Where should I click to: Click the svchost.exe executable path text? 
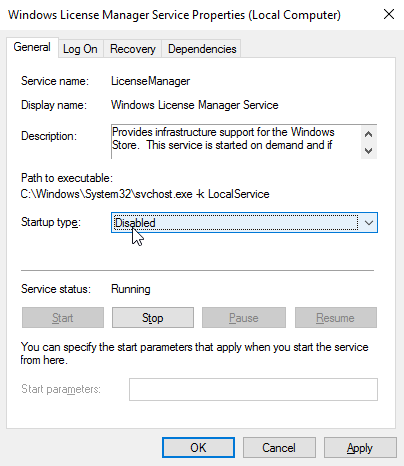coord(145,194)
